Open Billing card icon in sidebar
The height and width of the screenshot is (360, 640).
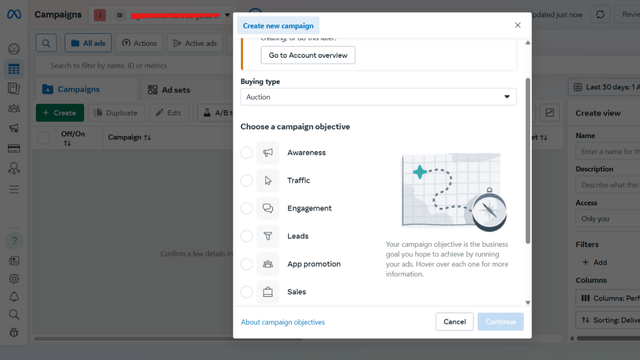pyautogui.click(x=14, y=148)
